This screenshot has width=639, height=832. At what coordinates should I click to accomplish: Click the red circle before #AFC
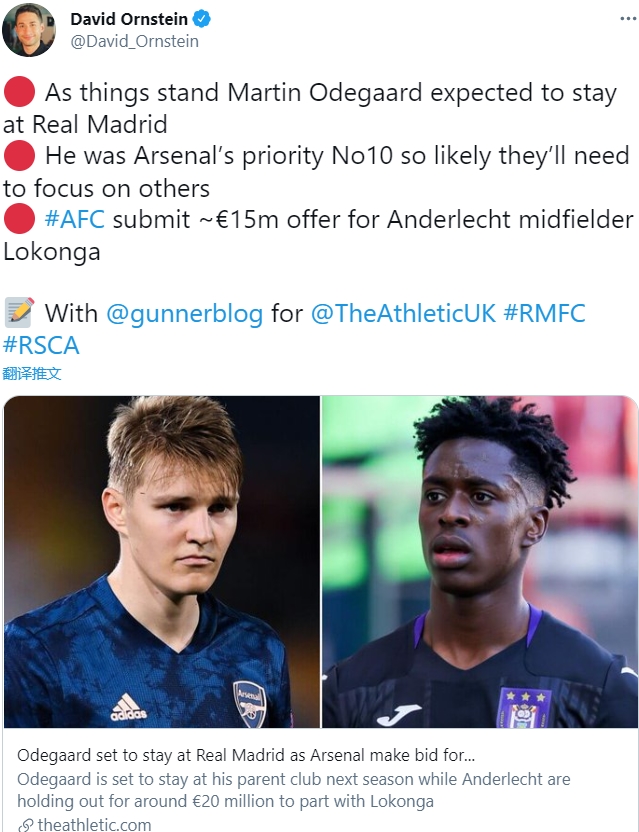[20, 219]
